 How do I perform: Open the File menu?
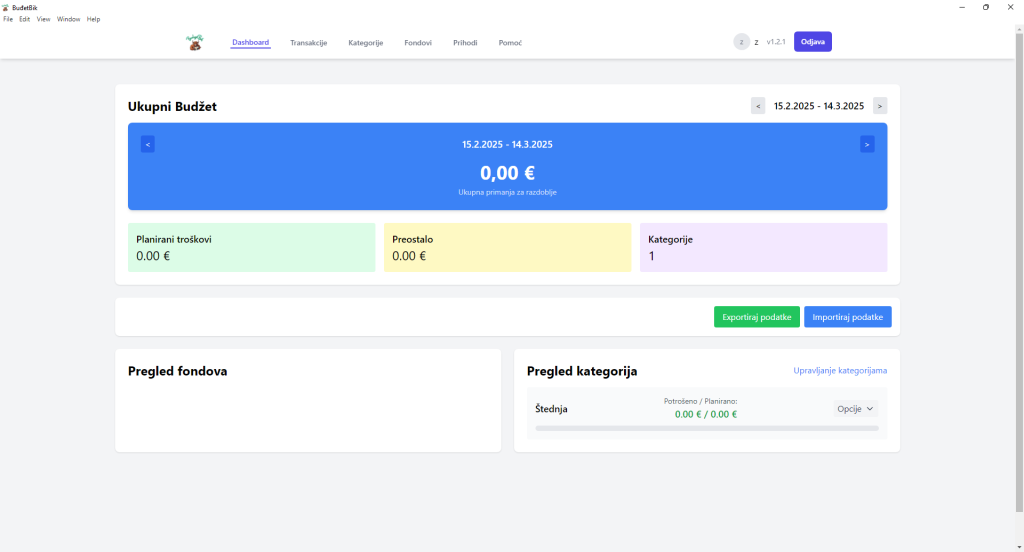click(x=8, y=19)
